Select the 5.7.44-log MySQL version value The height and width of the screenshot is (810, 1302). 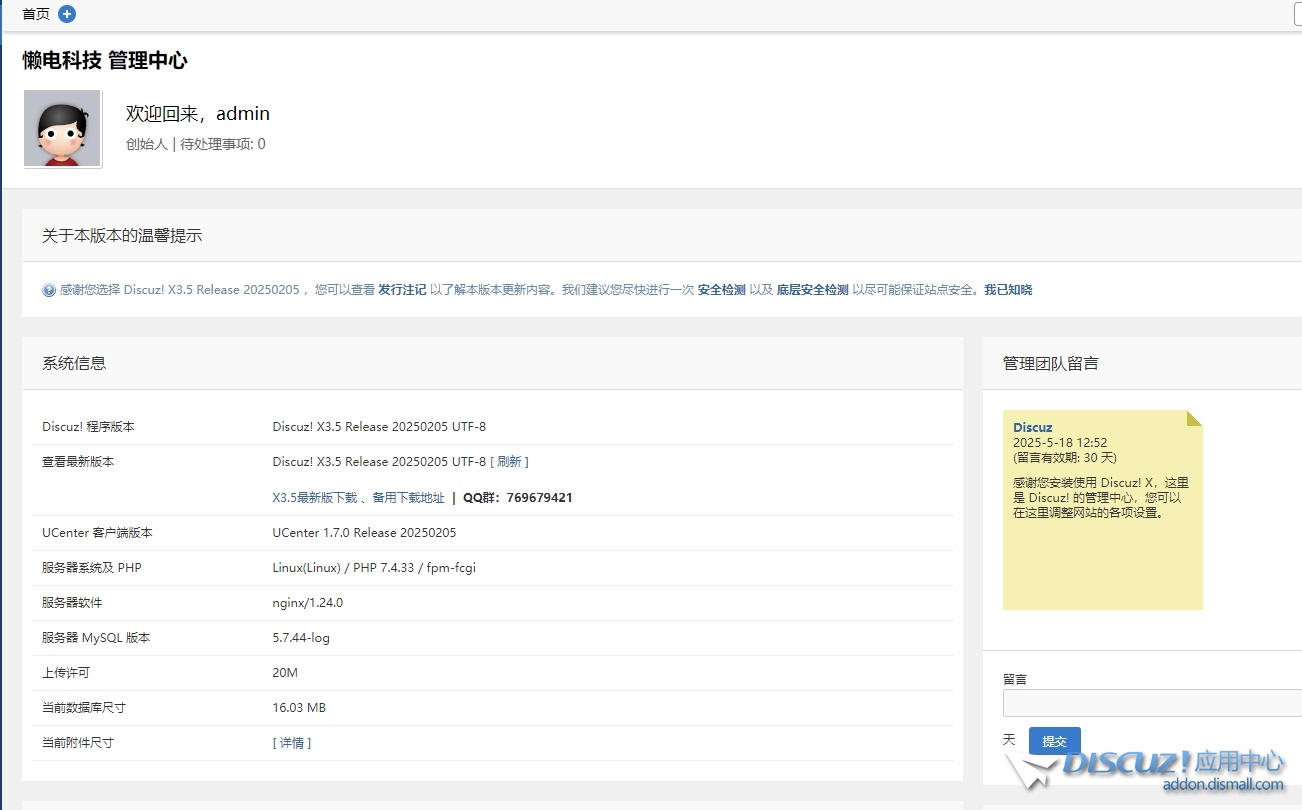[x=301, y=638]
